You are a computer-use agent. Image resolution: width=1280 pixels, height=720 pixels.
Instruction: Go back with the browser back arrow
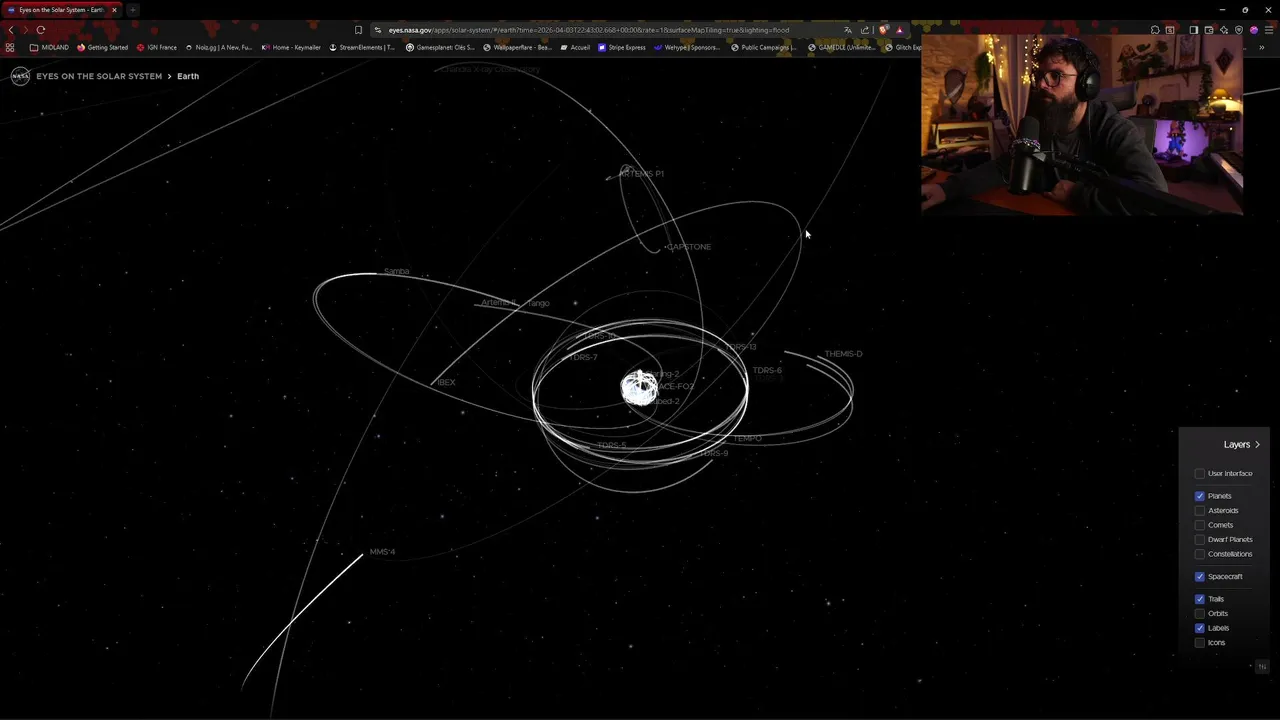click(x=11, y=30)
